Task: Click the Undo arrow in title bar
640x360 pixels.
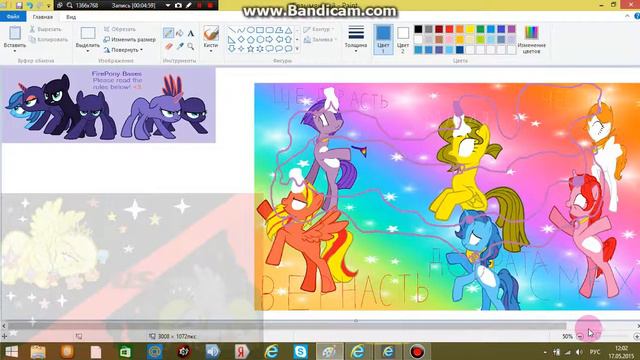Action: coord(29,5)
